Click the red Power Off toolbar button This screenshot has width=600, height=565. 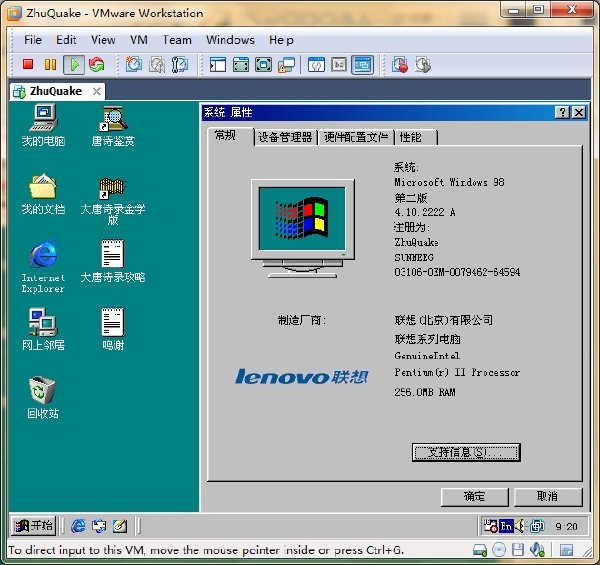28,64
